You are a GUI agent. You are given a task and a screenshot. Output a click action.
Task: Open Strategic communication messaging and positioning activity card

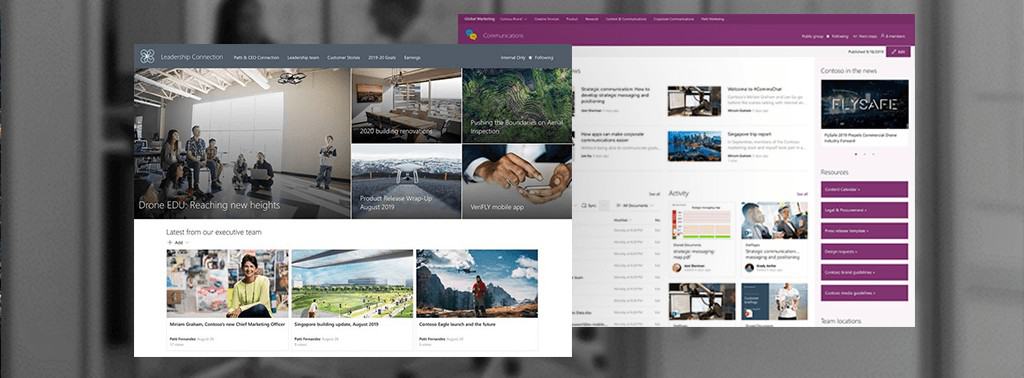pyautogui.click(x=775, y=238)
